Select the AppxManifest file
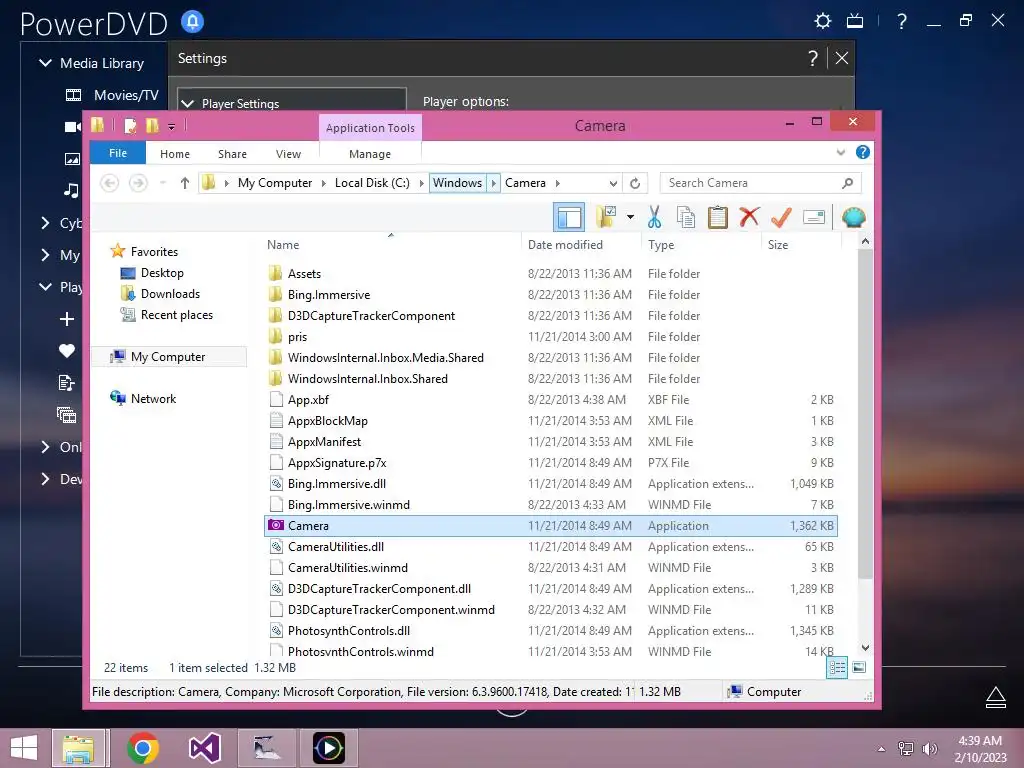The width and height of the screenshot is (1024, 768). [324, 441]
